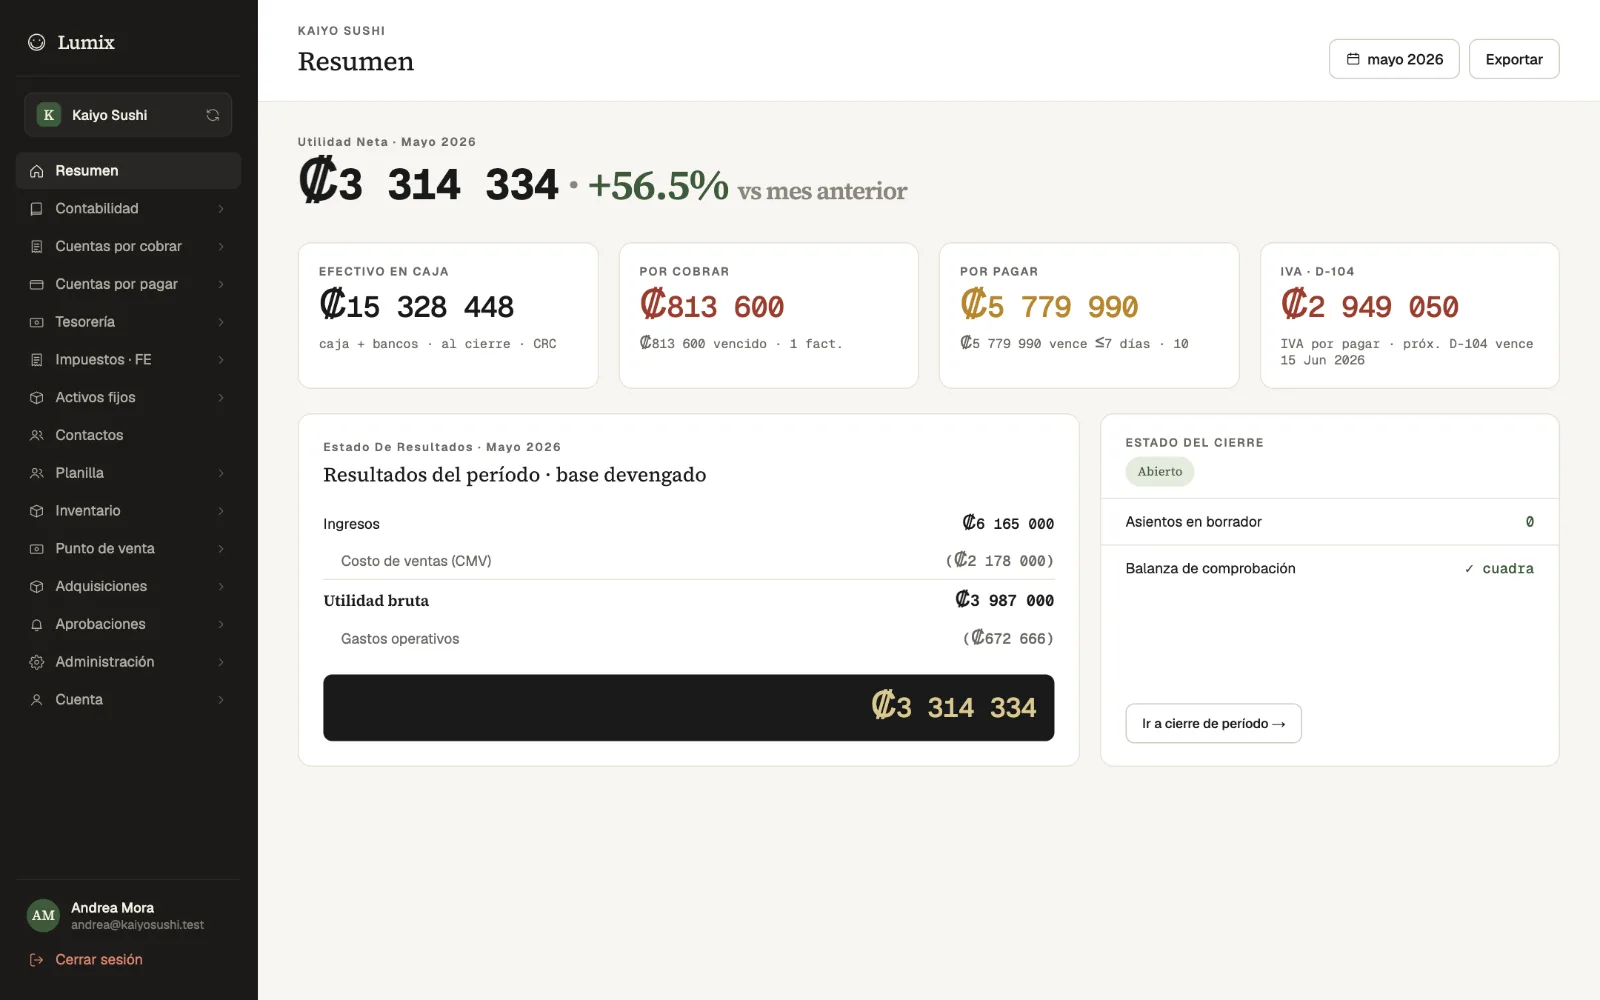Click the Exportar button
The image size is (1600, 1000).
[1514, 59]
